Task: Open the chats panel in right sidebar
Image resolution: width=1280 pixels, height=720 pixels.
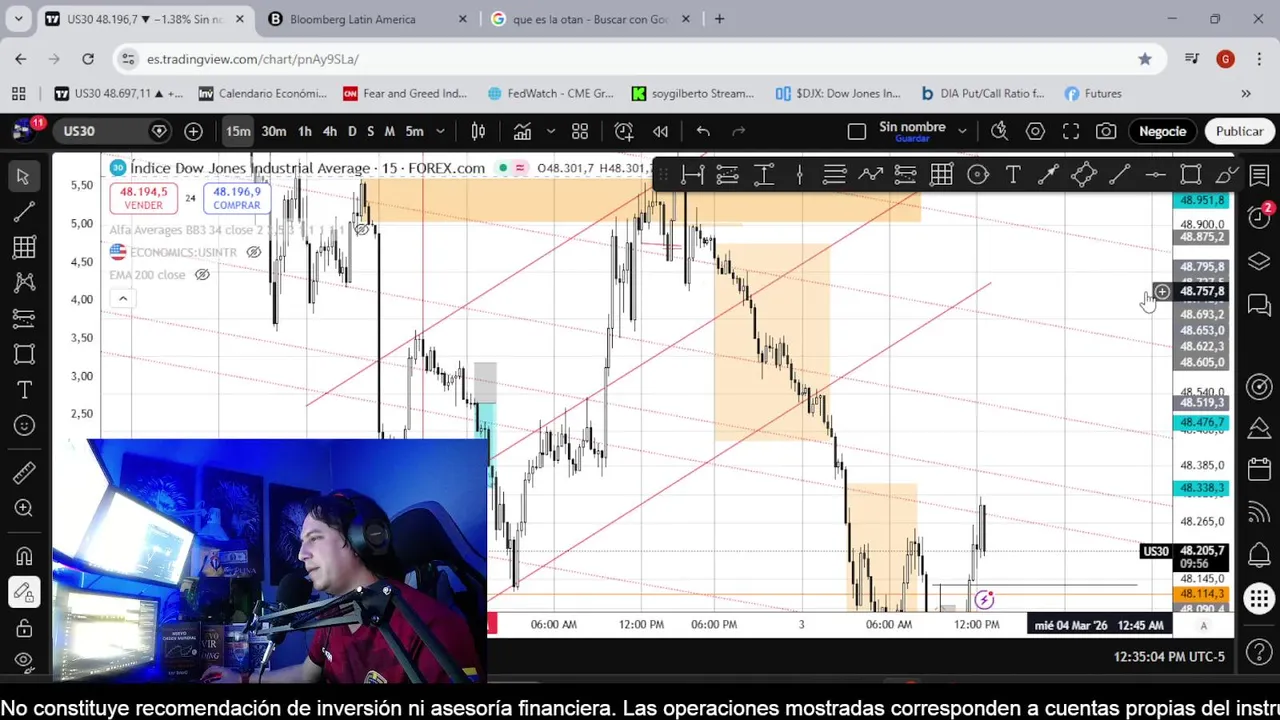Action: point(1259,304)
